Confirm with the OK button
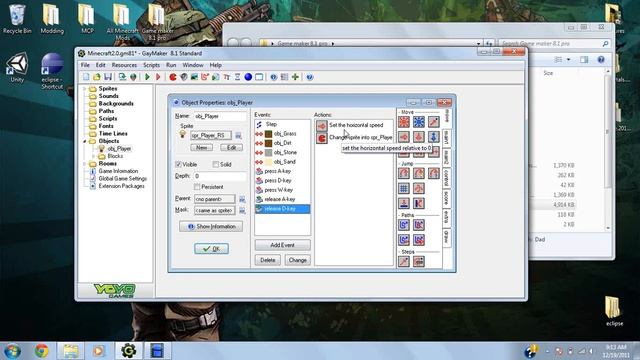Viewport: 640px width, 360px height. click(211, 249)
